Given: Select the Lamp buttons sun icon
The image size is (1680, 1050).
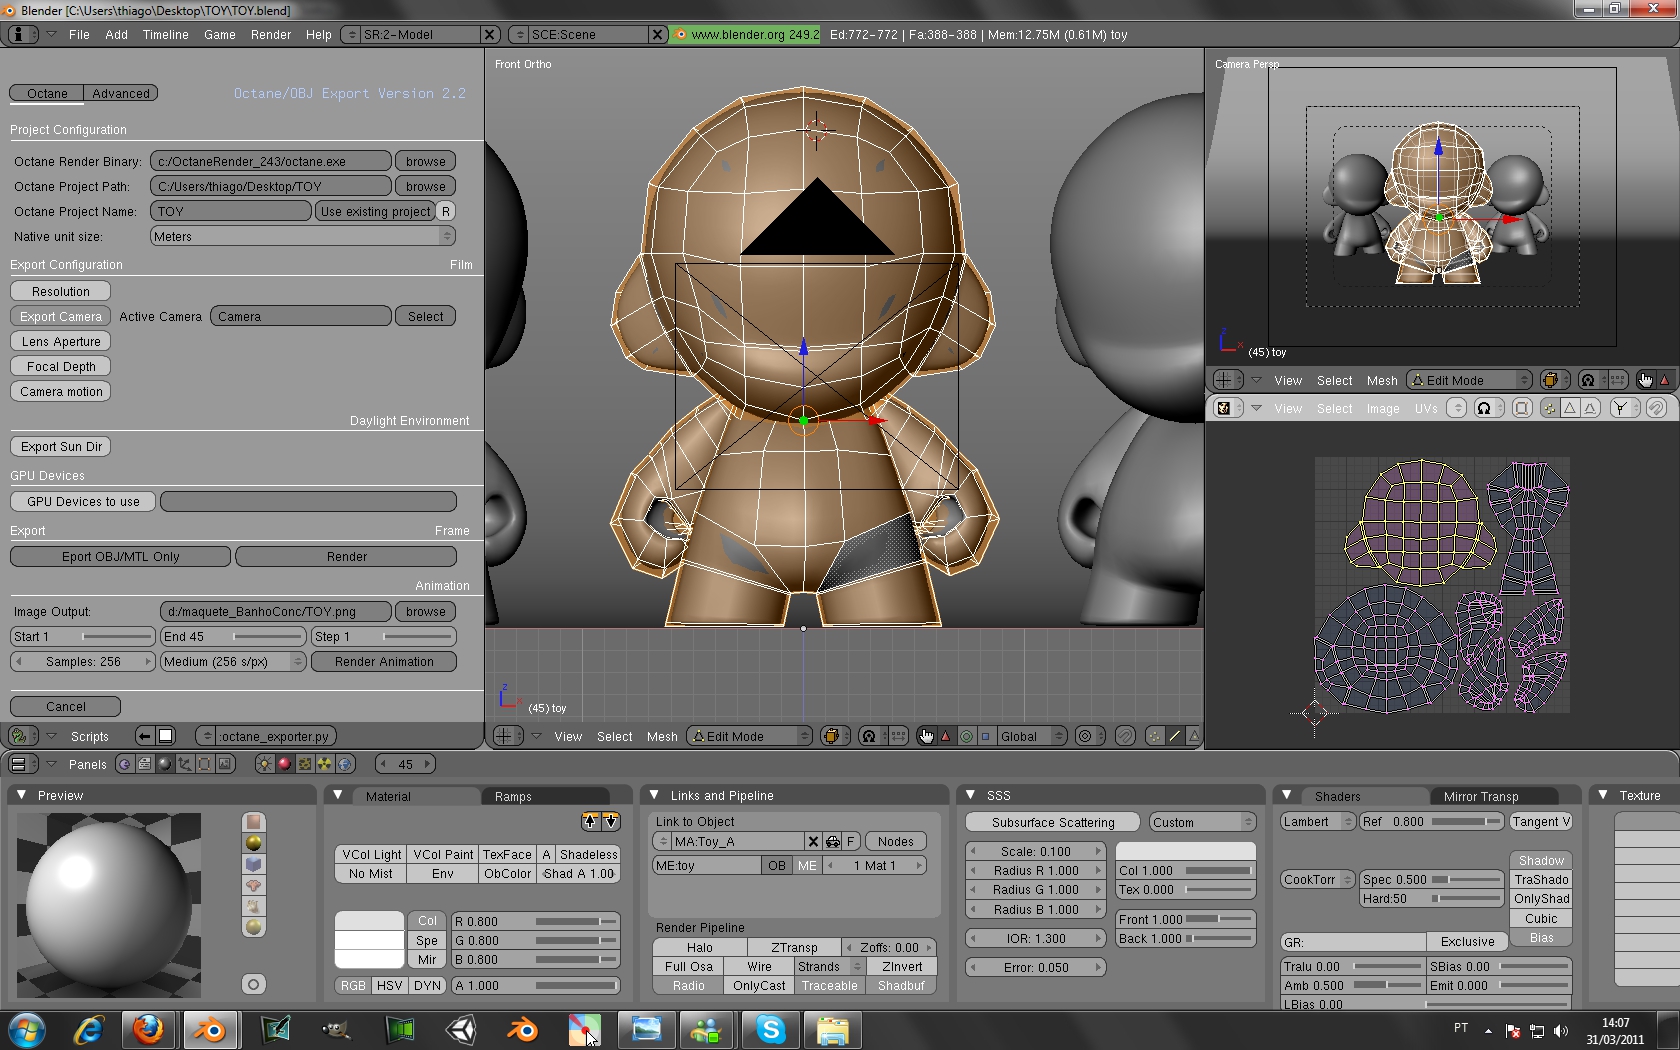Looking at the screenshot, I should (265, 764).
